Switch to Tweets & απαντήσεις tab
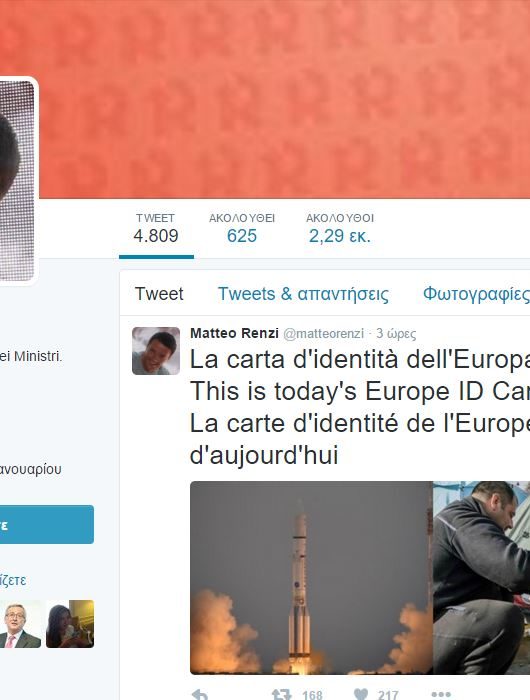Screen dimensions: 530x700 click(303, 294)
